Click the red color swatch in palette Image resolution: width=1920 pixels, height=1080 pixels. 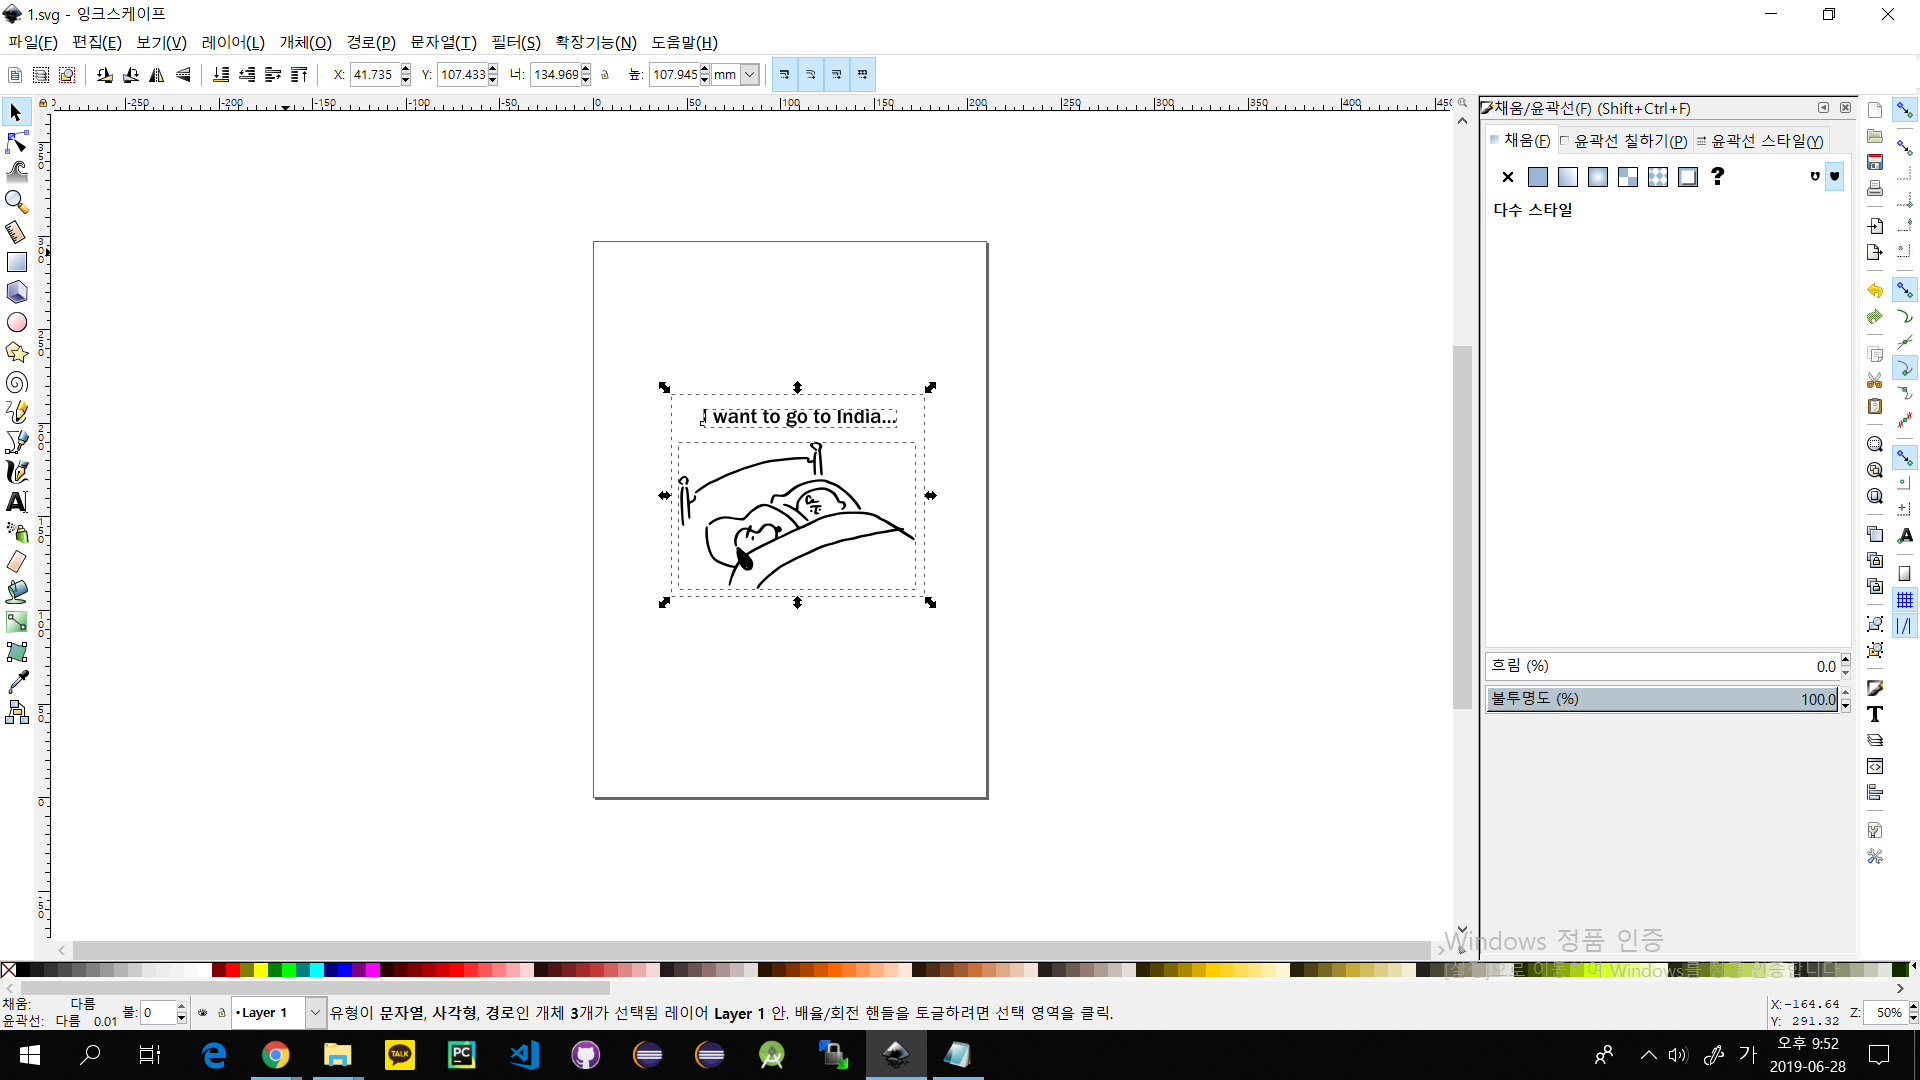[x=232, y=970]
